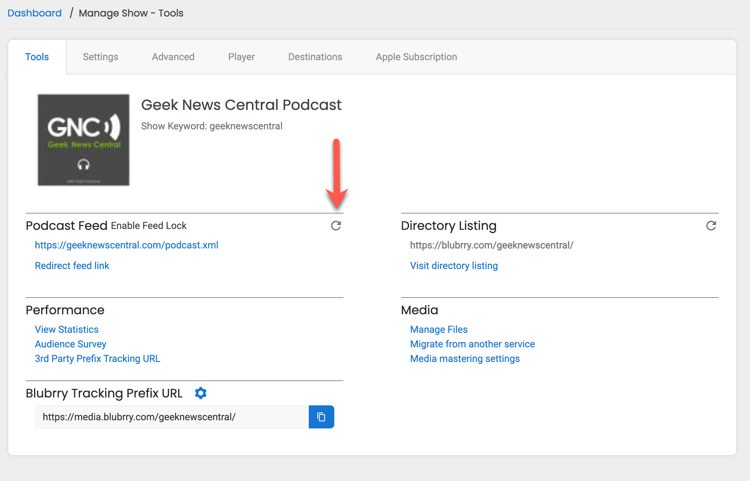Select the Tools tab
This screenshot has height=481, width=750.
pyautogui.click(x=37, y=57)
